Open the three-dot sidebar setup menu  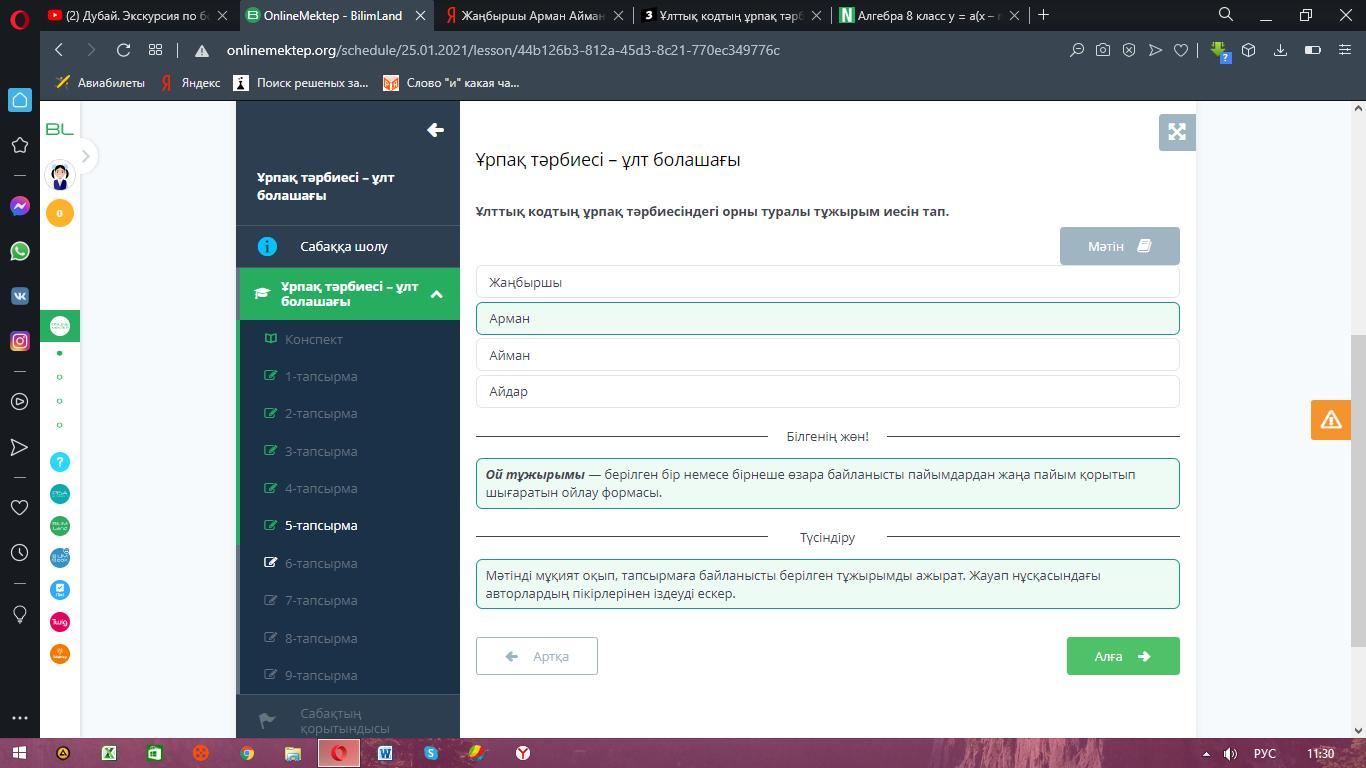click(x=19, y=717)
